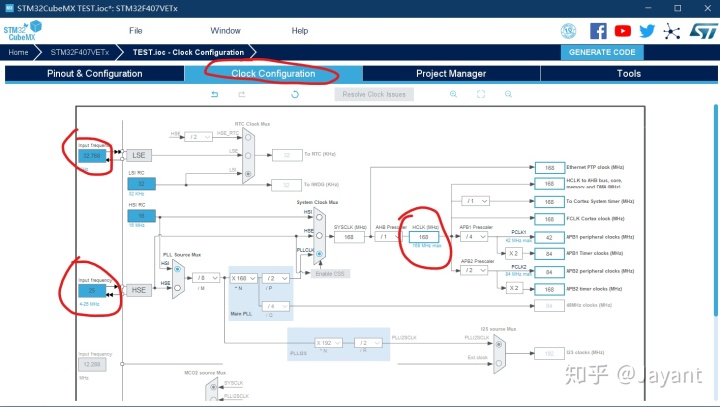Image resolution: width=720 pixels, height=407 pixels.
Task: Fit the clock diagram to the window
Action: point(481,94)
